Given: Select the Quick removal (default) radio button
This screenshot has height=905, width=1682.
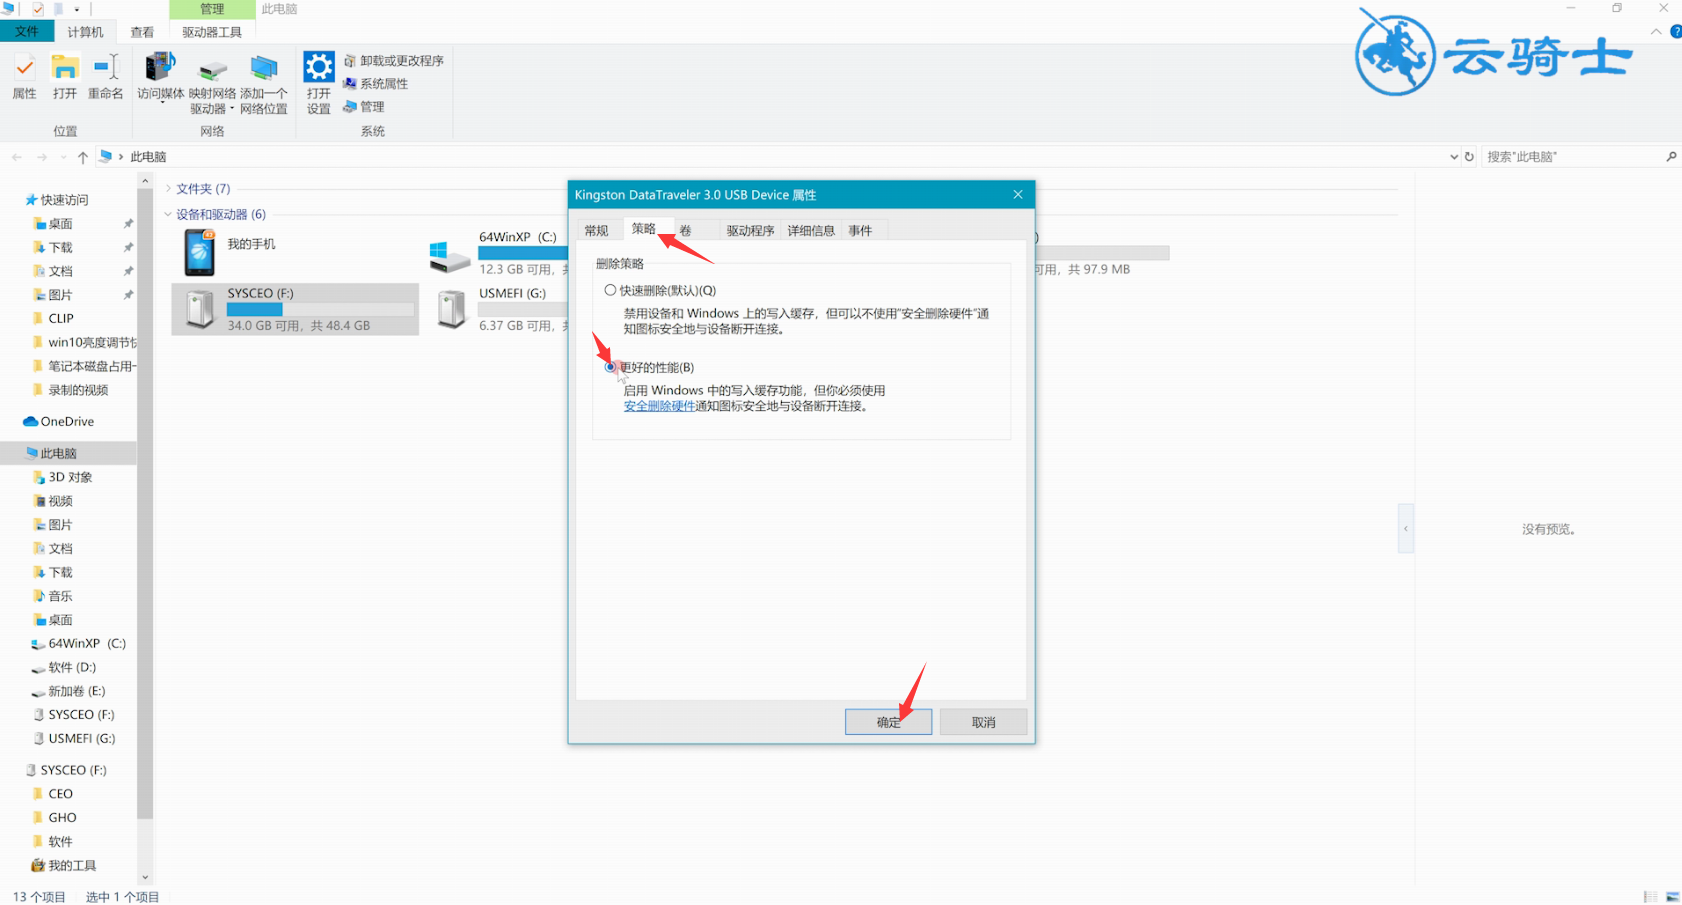Looking at the screenshot, I should [x=610, y=290].
